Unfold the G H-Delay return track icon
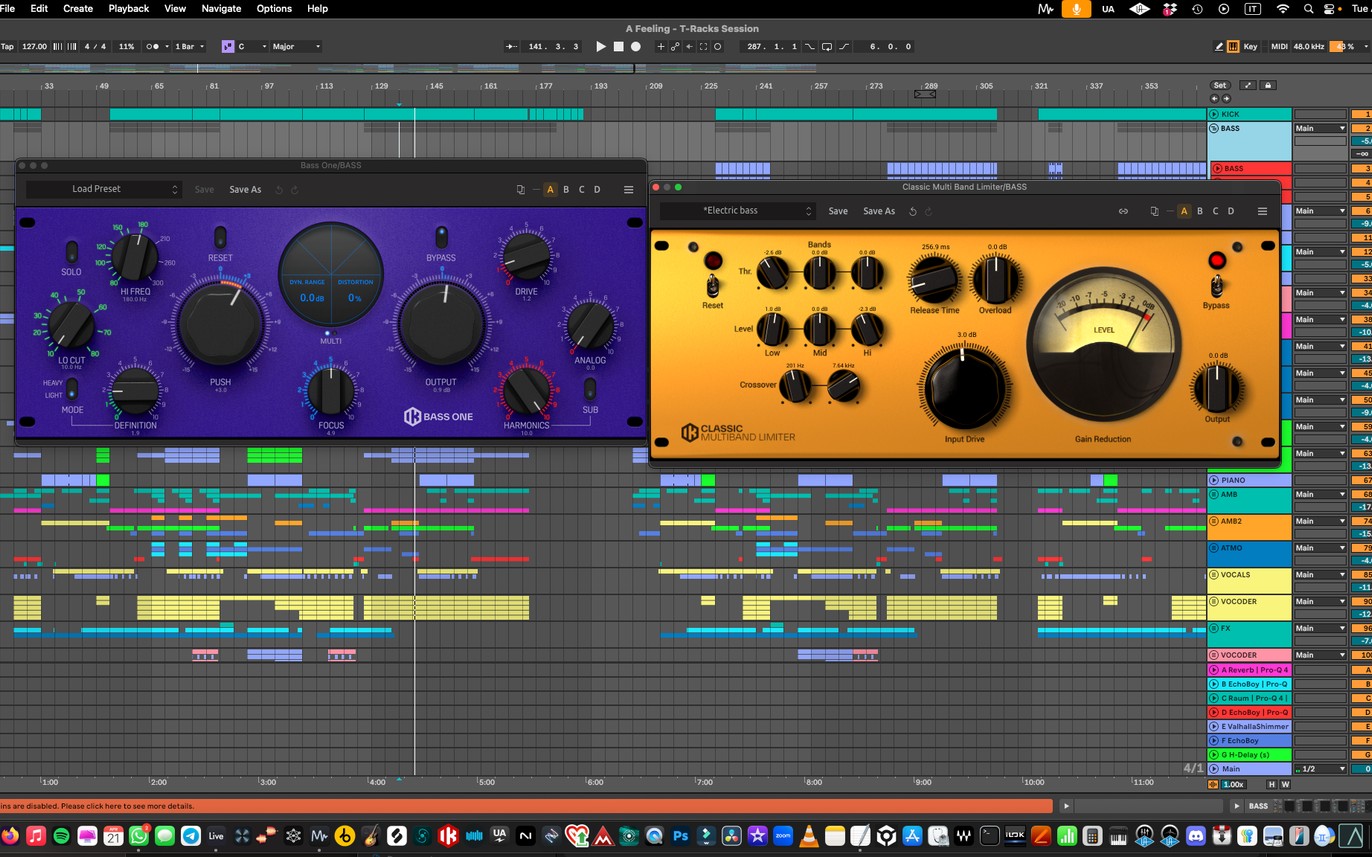 [x=1215, y=755]
